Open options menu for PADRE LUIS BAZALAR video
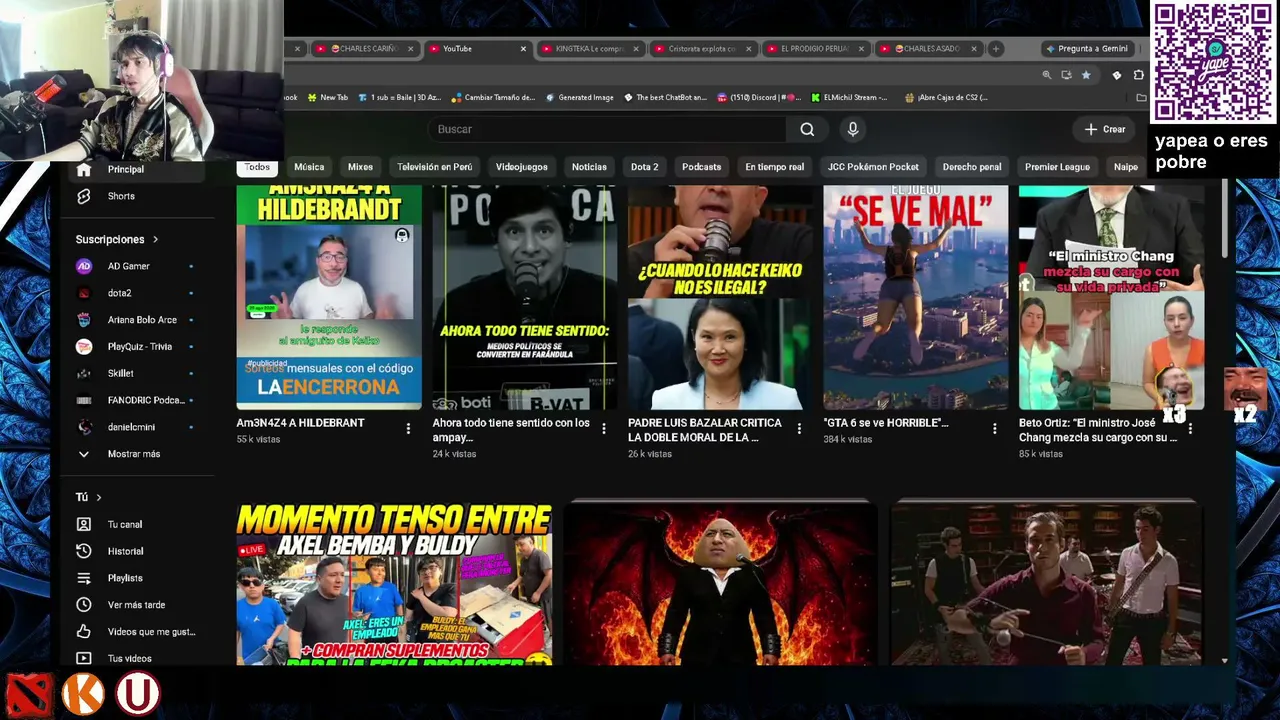 [799, 429]
